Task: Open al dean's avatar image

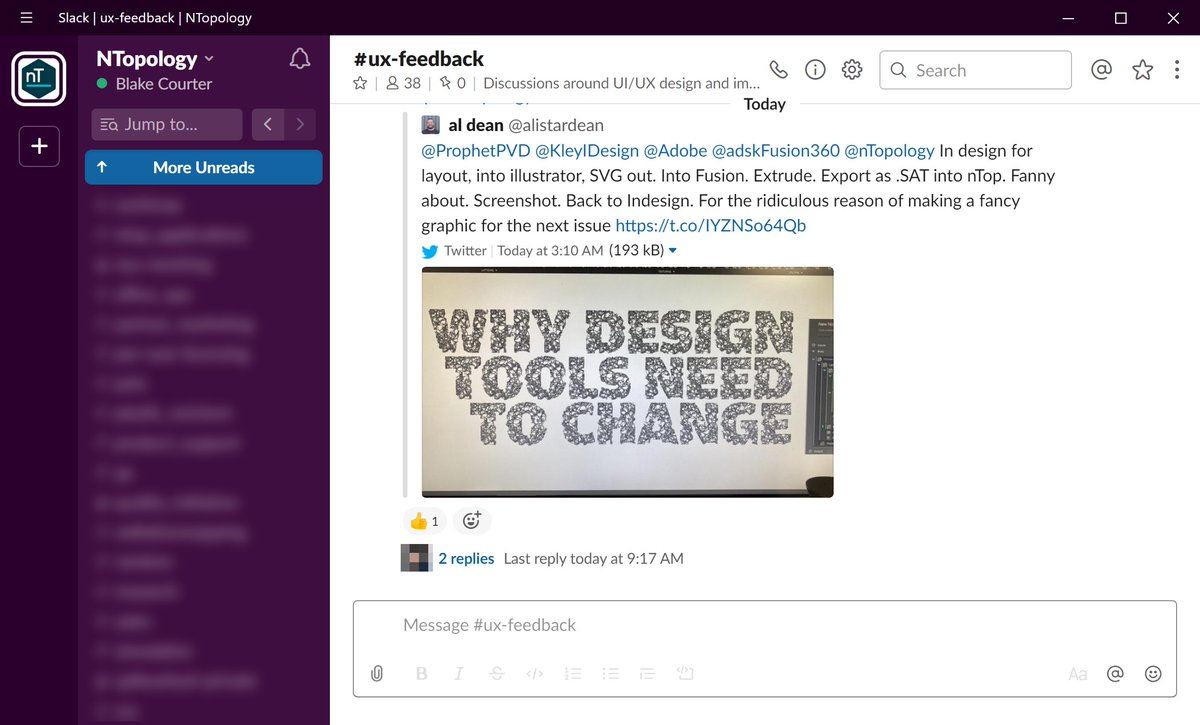Action: (430, 125)
